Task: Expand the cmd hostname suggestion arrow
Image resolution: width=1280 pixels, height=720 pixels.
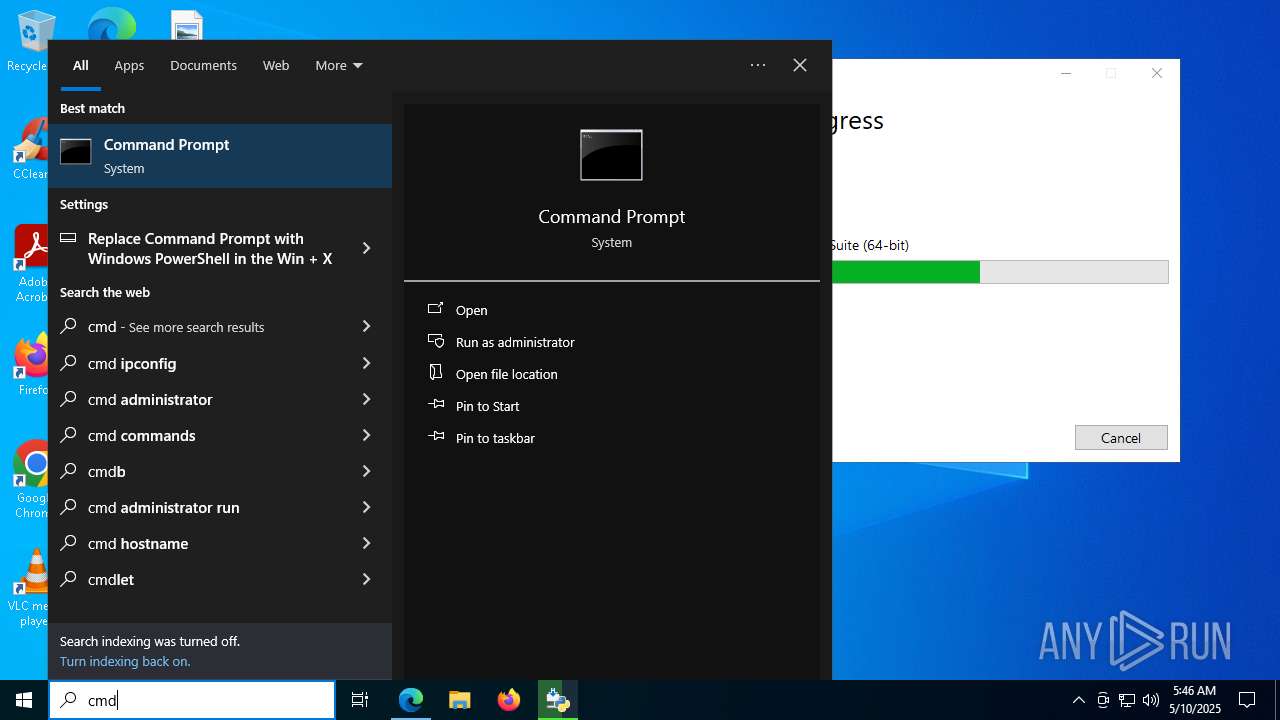Action: point(366,543)
